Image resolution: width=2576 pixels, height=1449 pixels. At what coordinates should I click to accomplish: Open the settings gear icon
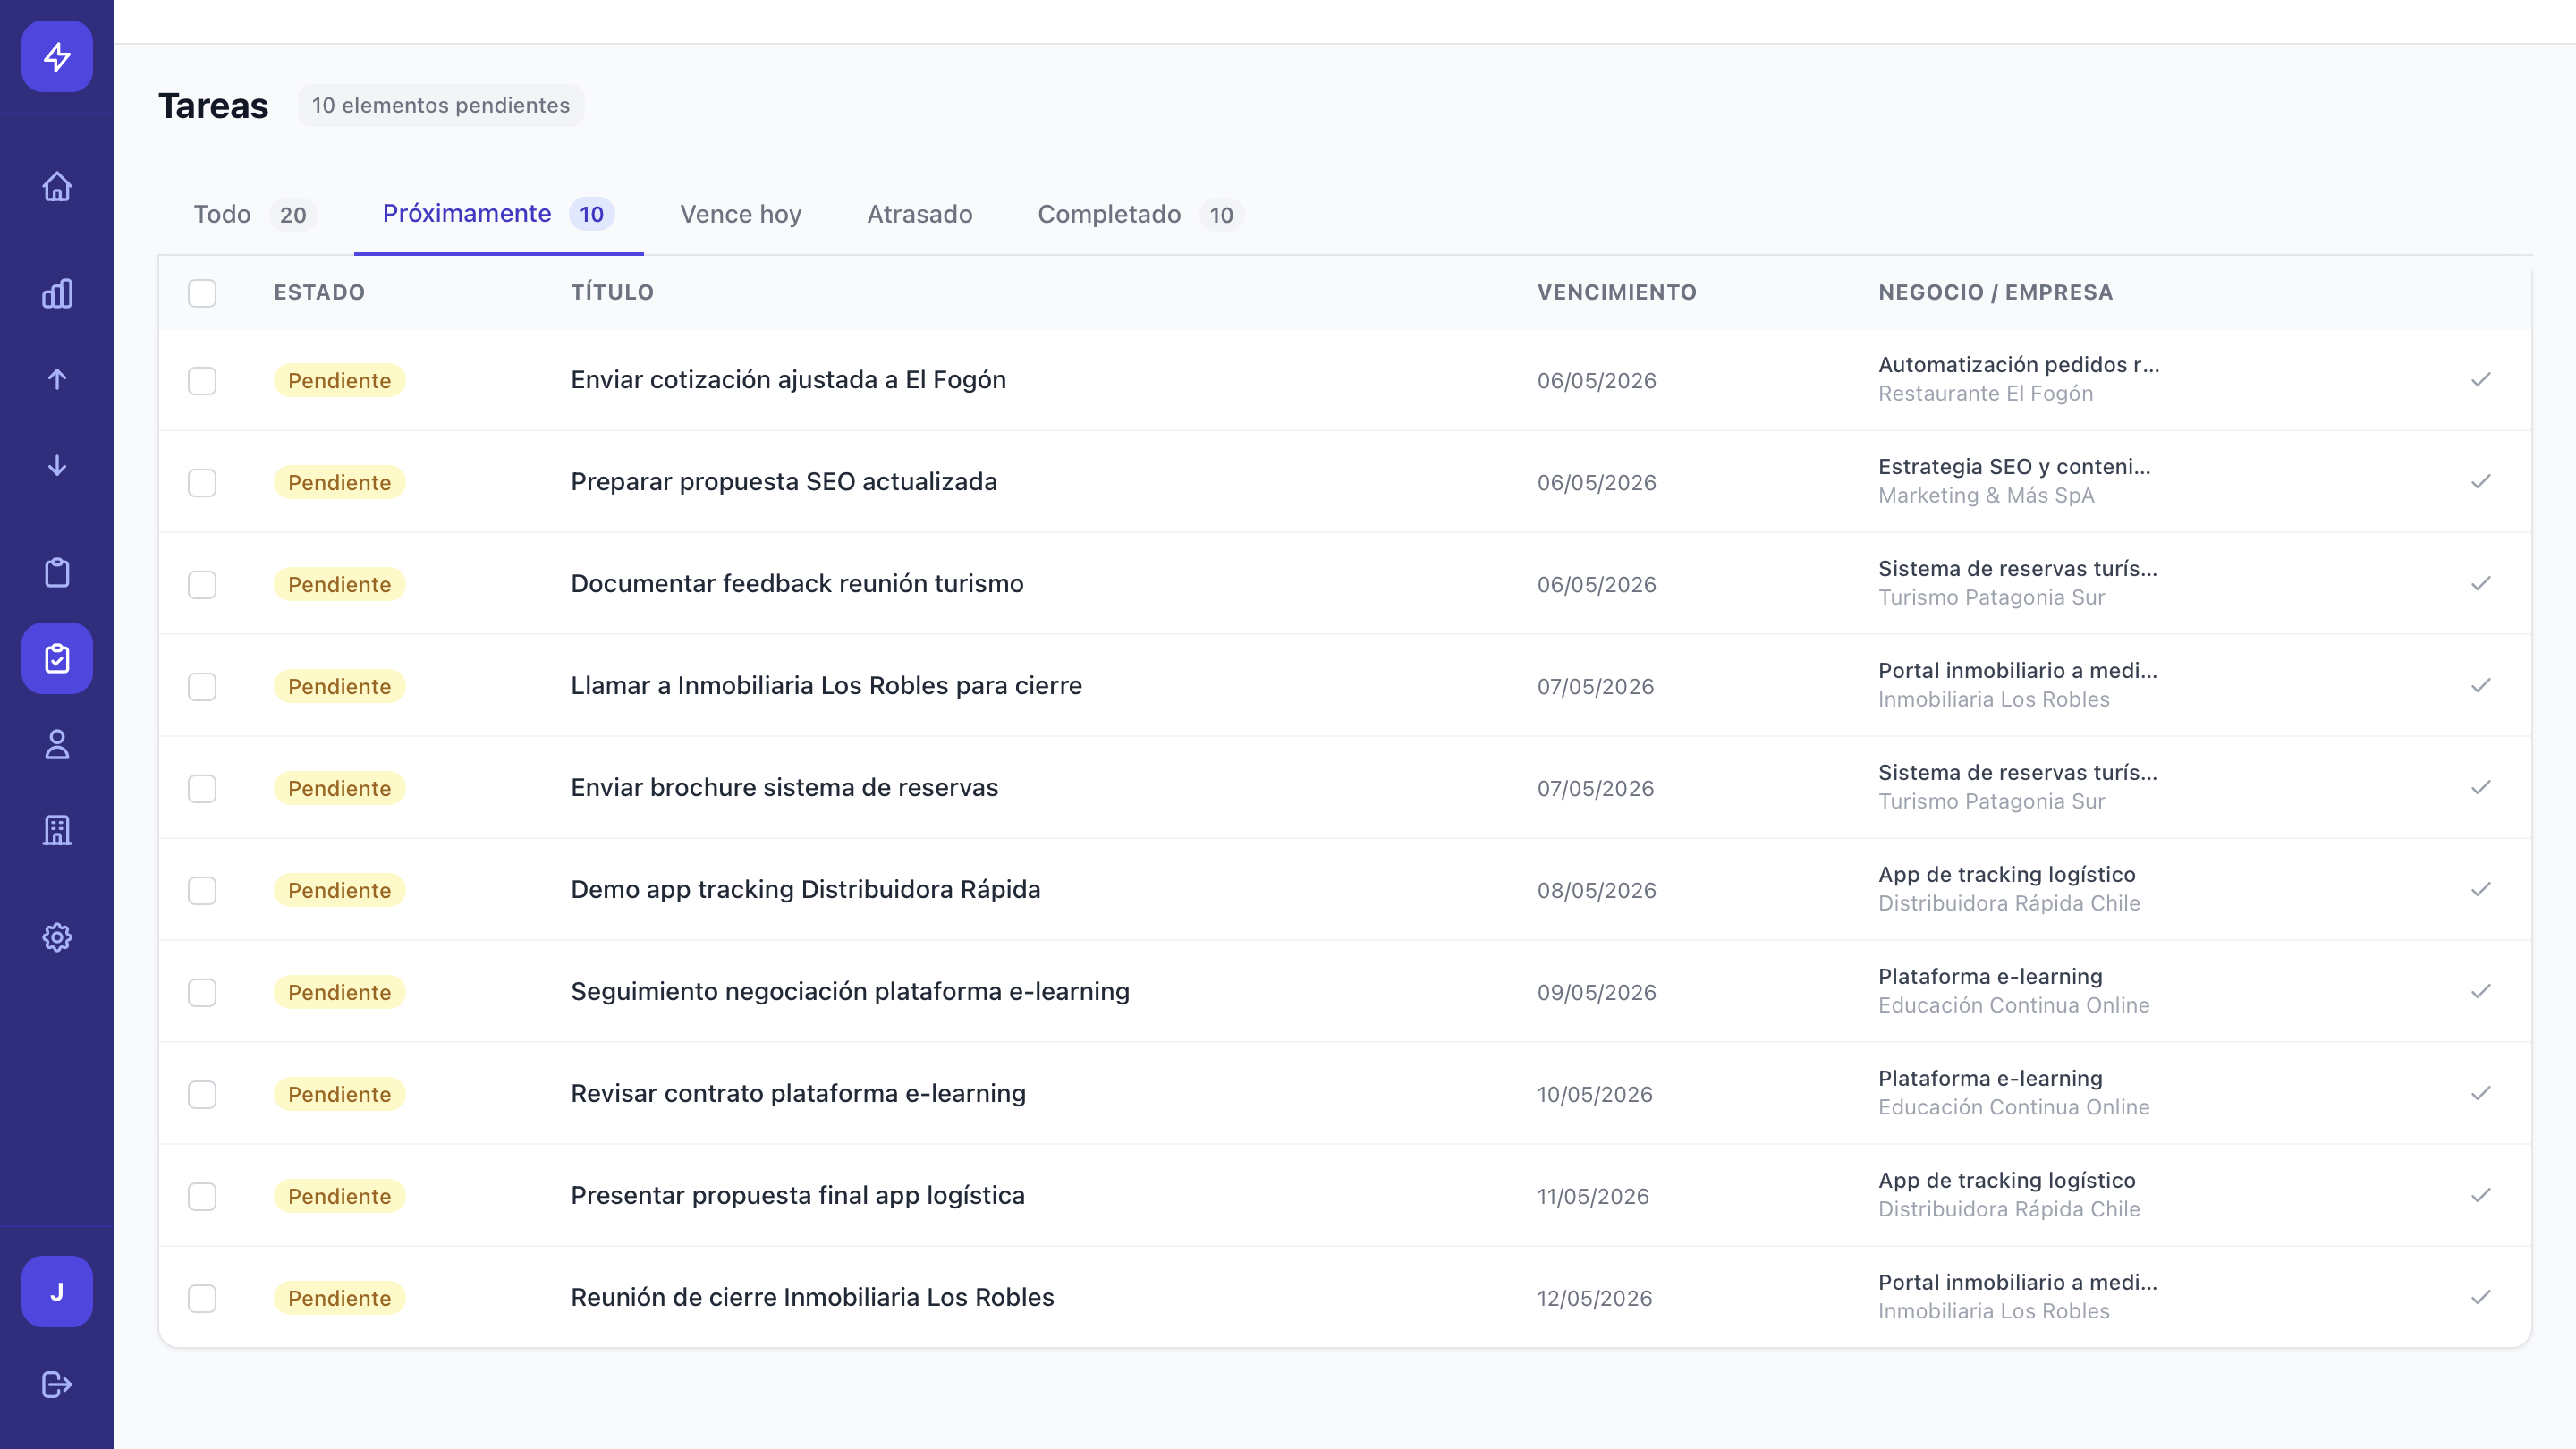click(x=57, y=937)
